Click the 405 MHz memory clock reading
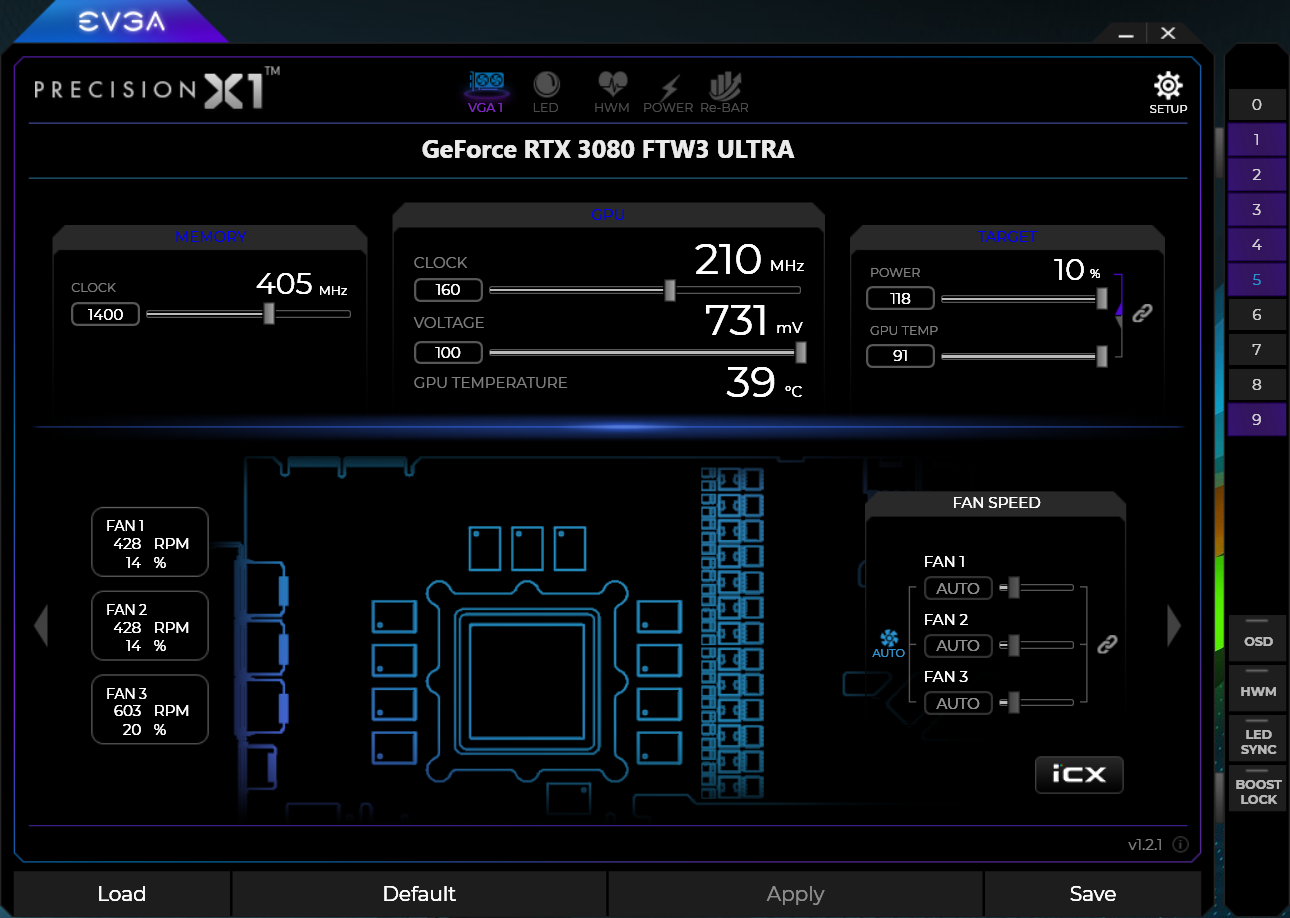Viewport: 1290px width, 918px height. [301, 285]
